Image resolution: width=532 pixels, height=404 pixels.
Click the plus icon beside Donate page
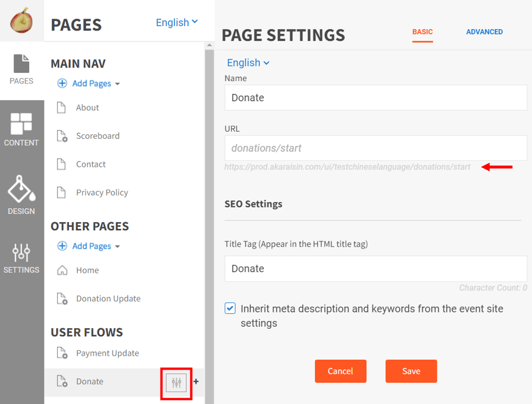(196, 382)
